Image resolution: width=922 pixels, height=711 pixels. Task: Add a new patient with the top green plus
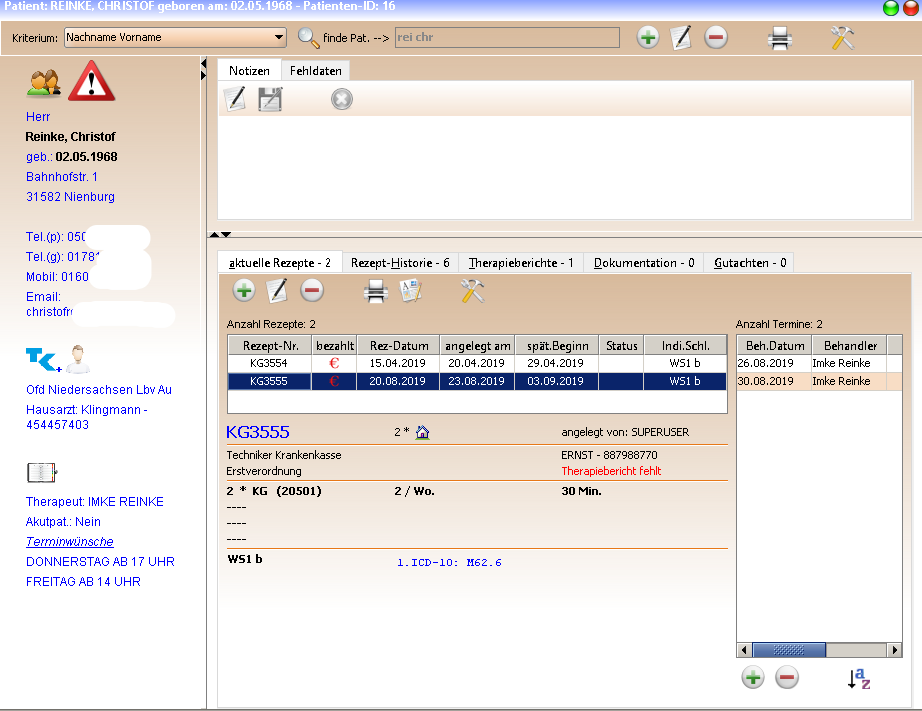pos(648,38)
